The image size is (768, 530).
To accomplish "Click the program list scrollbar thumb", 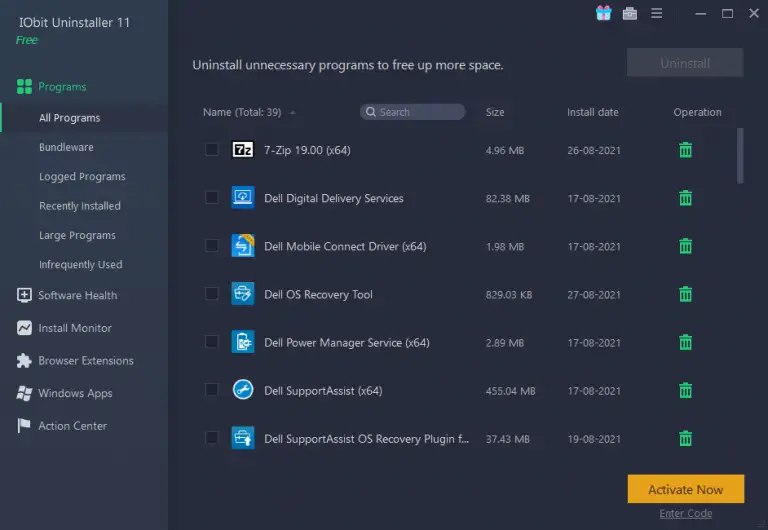I will coord(740,156).
